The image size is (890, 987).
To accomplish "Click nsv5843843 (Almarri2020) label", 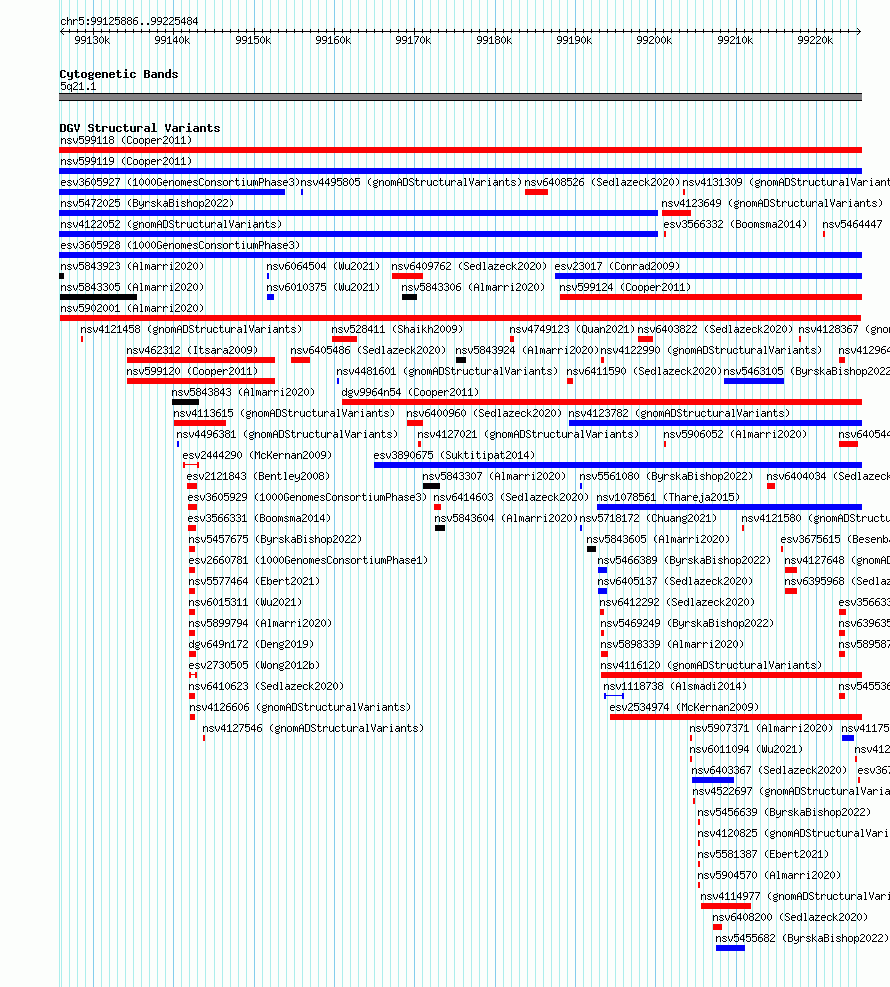I will click(x=243, y=392).
